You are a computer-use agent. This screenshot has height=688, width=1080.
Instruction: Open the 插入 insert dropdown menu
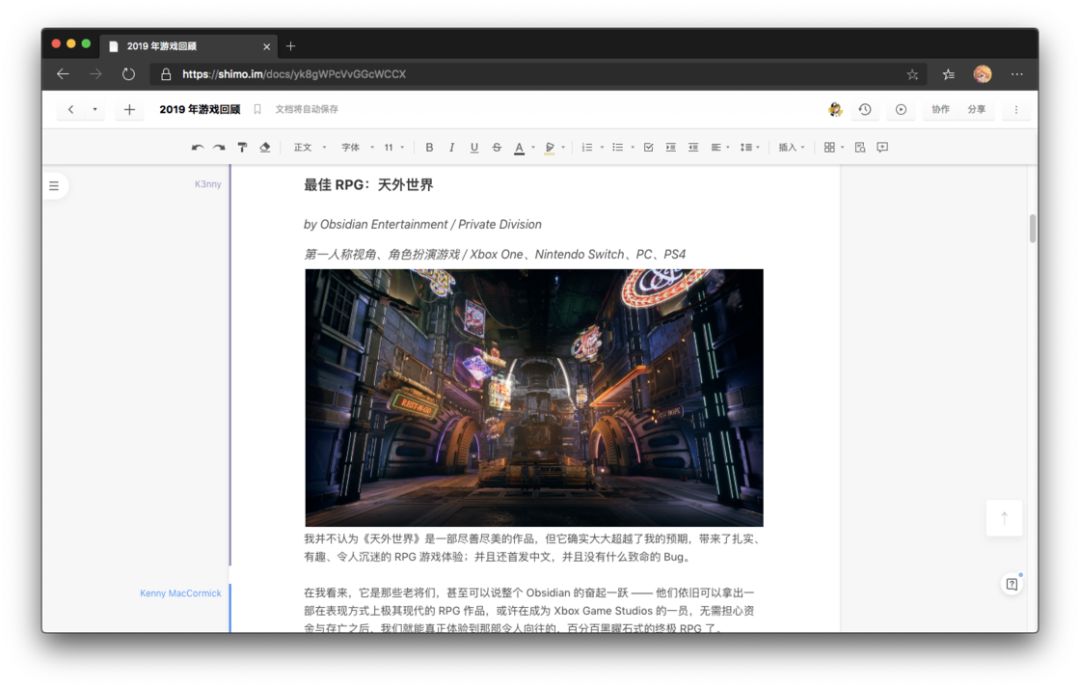coord(791,147)
